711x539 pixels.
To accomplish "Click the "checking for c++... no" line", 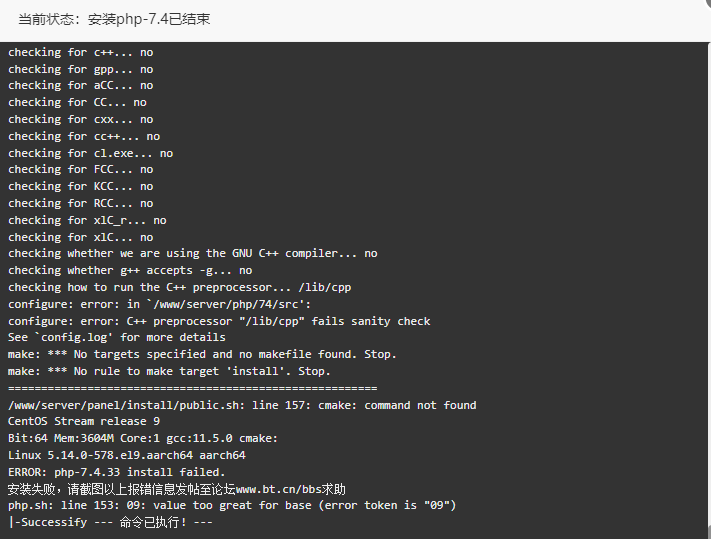I will (81, 53).
